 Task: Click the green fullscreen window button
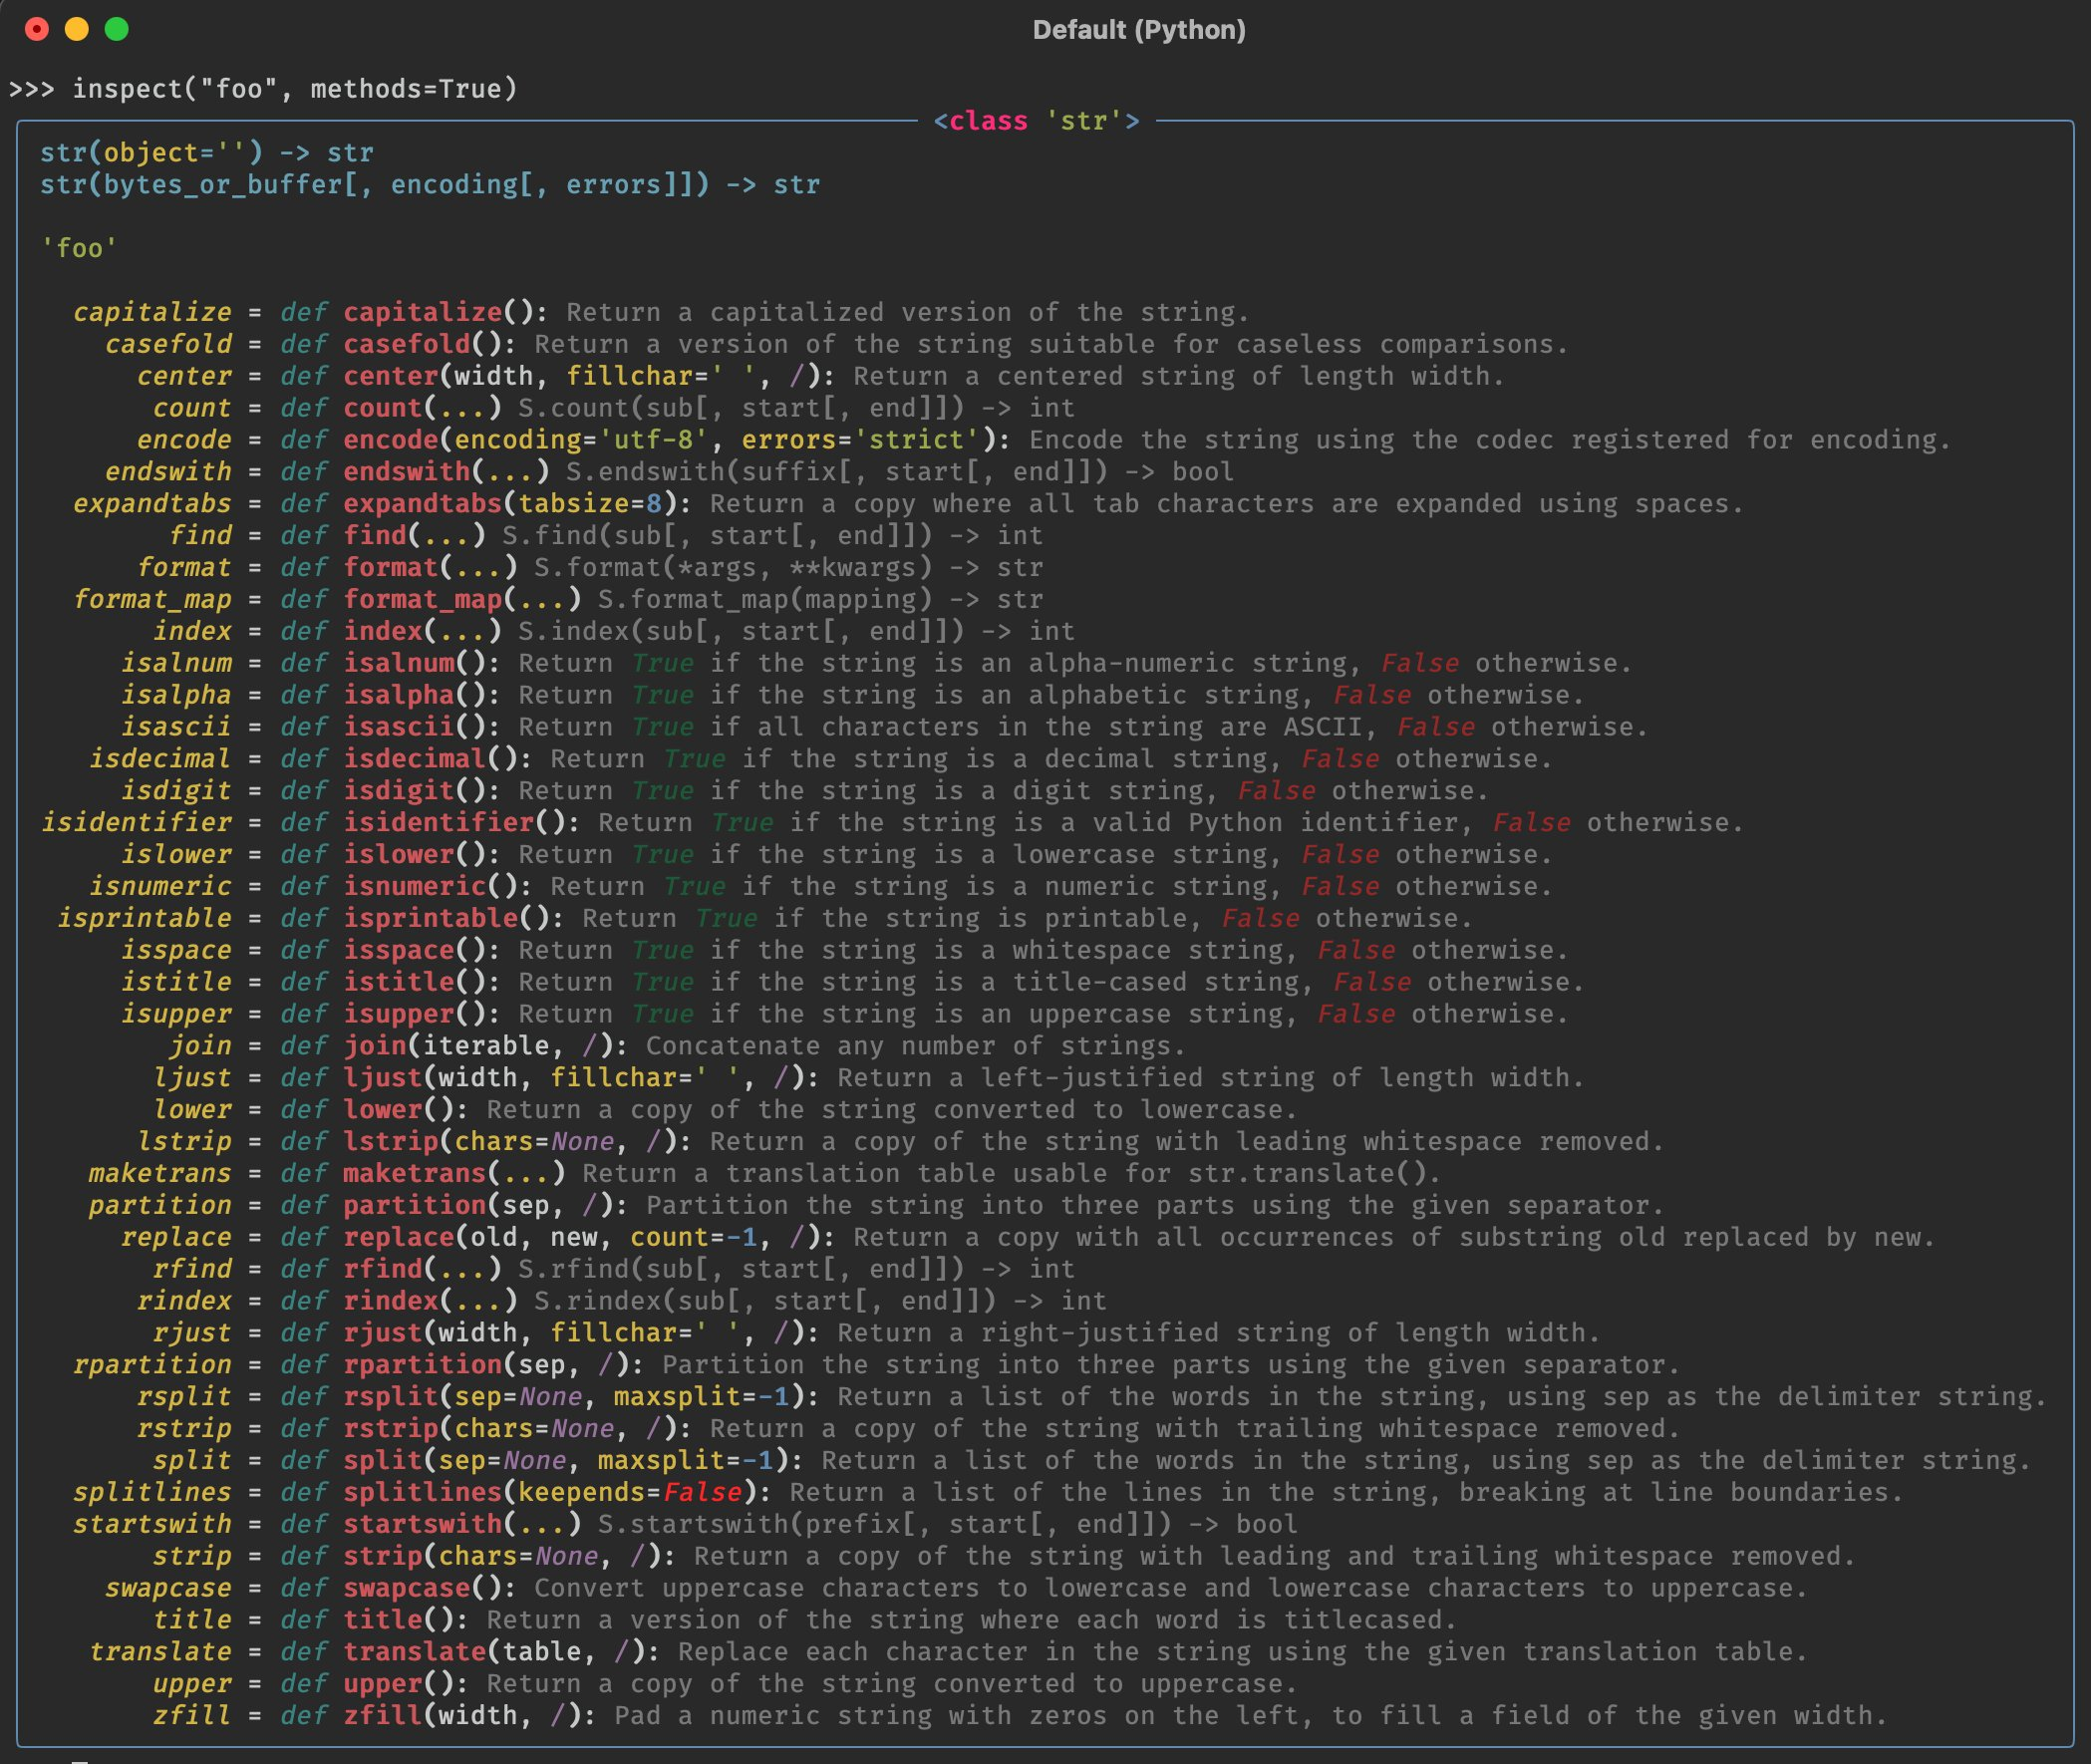(x=117, y=29)
